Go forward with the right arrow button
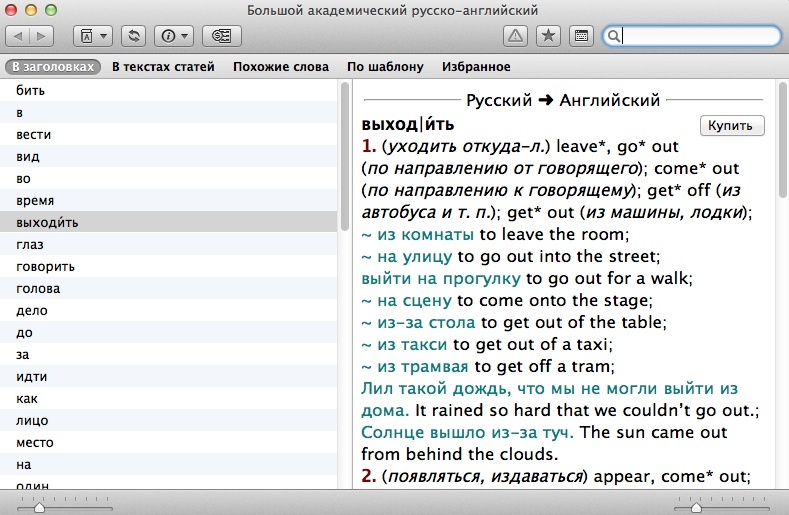This screenshot has width=789, height=515. (x=42, y=36)
